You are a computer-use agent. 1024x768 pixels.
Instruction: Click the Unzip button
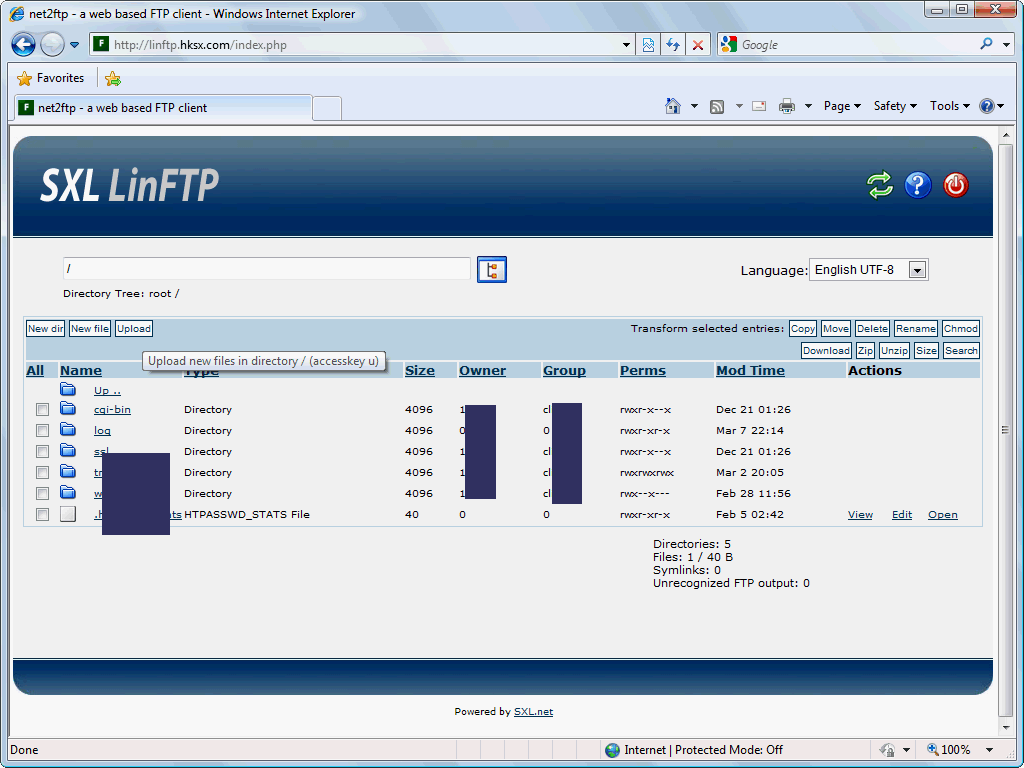[894, 351]
